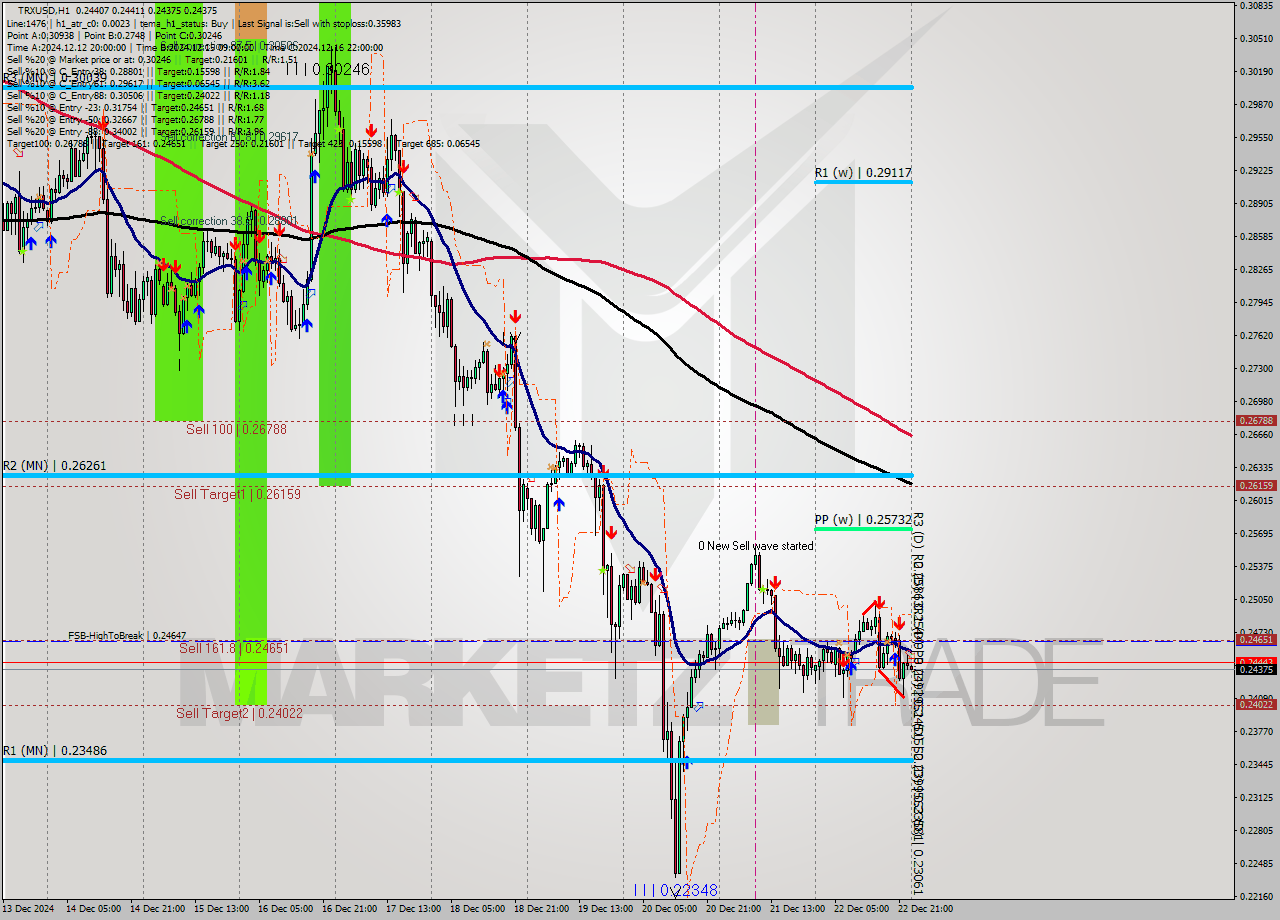
Task: Click the 0.27620 price axis value
Action: click(x=1256, y=335)
